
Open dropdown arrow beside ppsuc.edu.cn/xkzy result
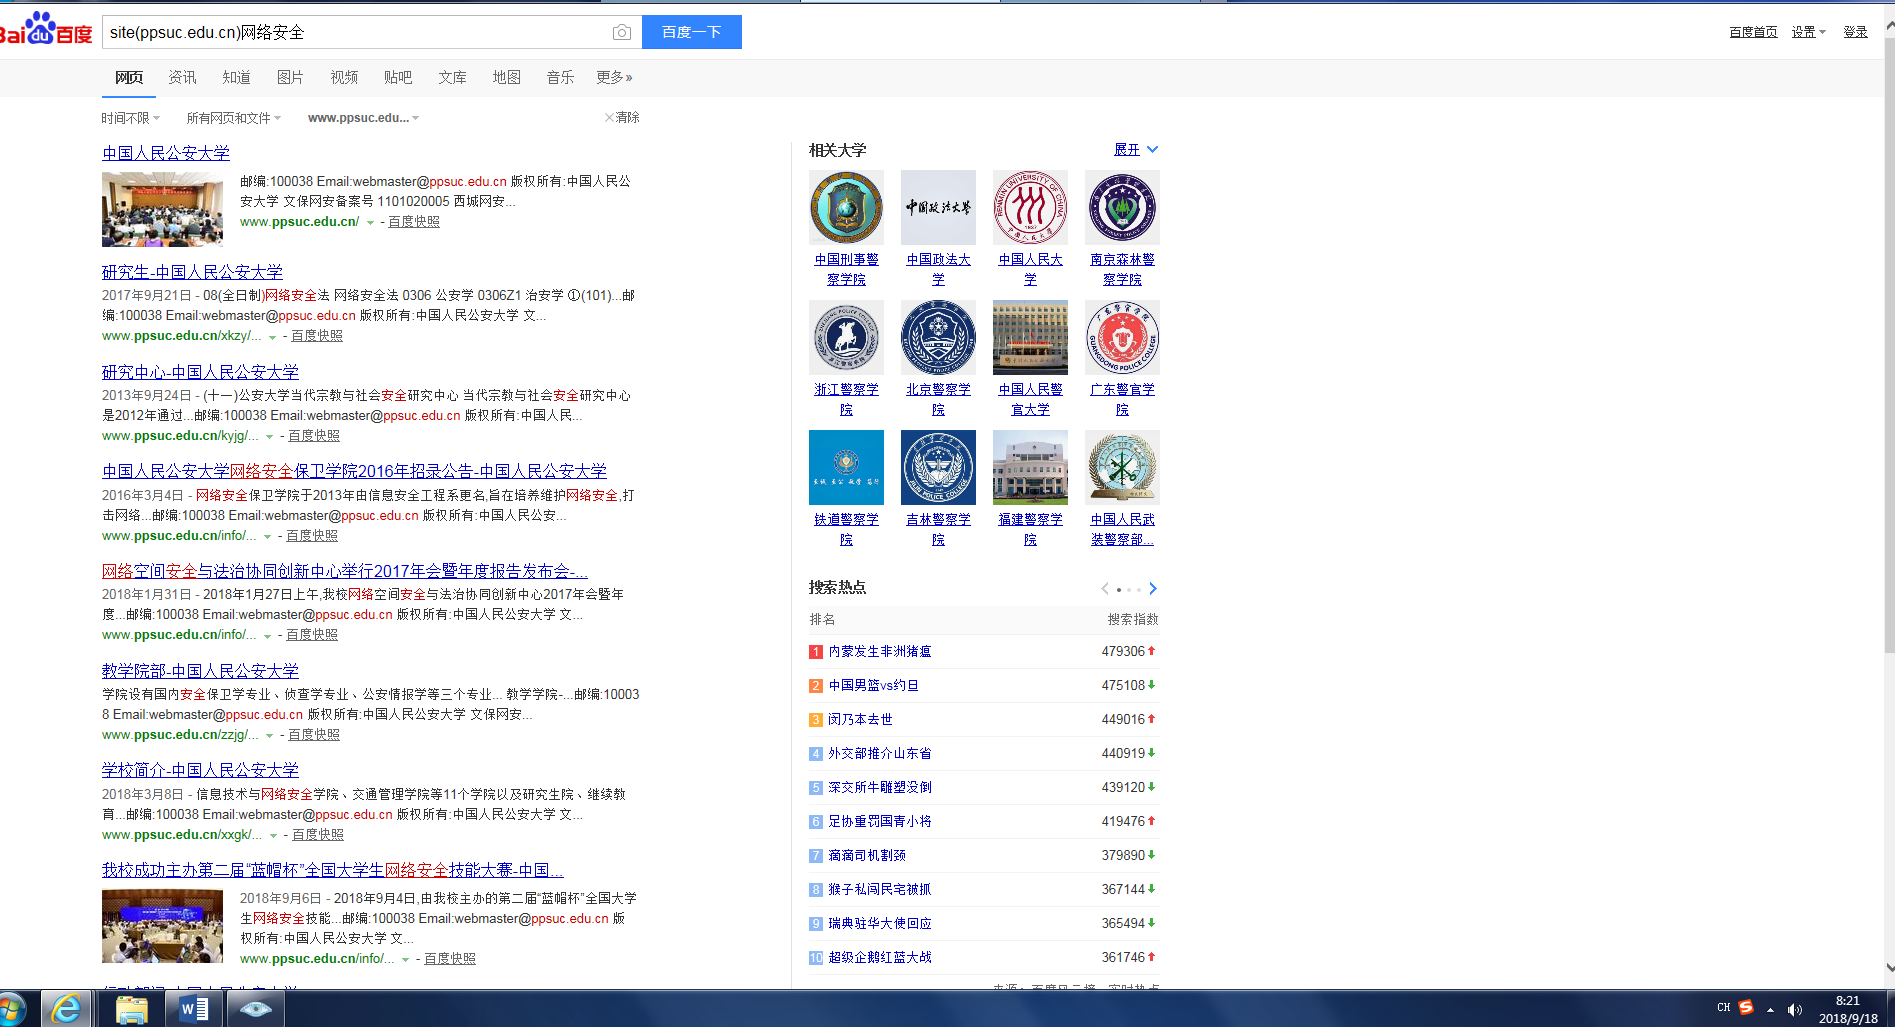click(x=272, y=337)
